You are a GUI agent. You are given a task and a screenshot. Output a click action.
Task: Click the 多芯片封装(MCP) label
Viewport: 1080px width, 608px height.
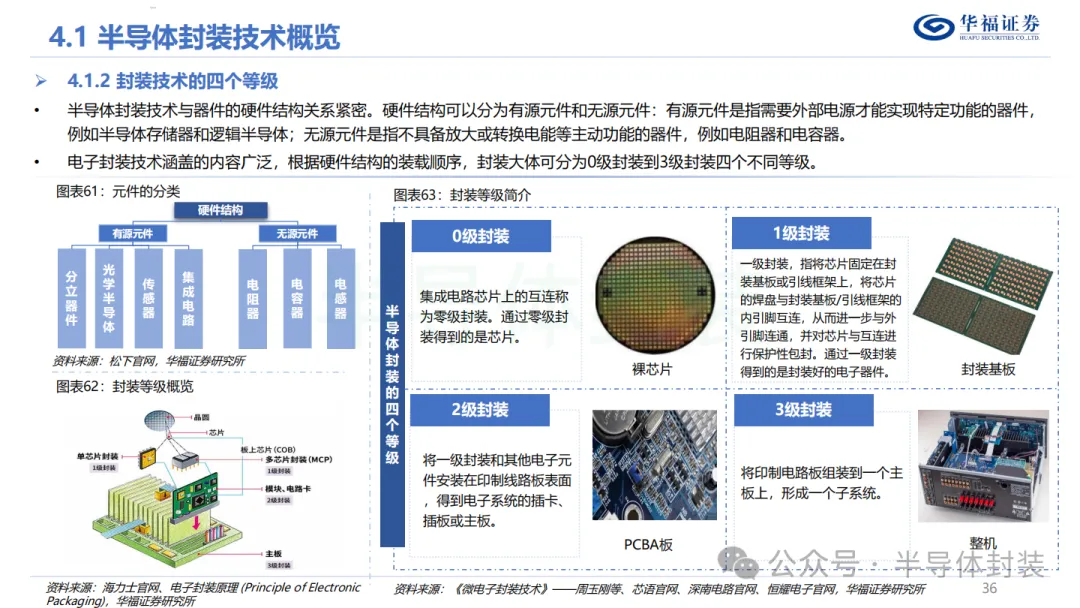(299, 459)
